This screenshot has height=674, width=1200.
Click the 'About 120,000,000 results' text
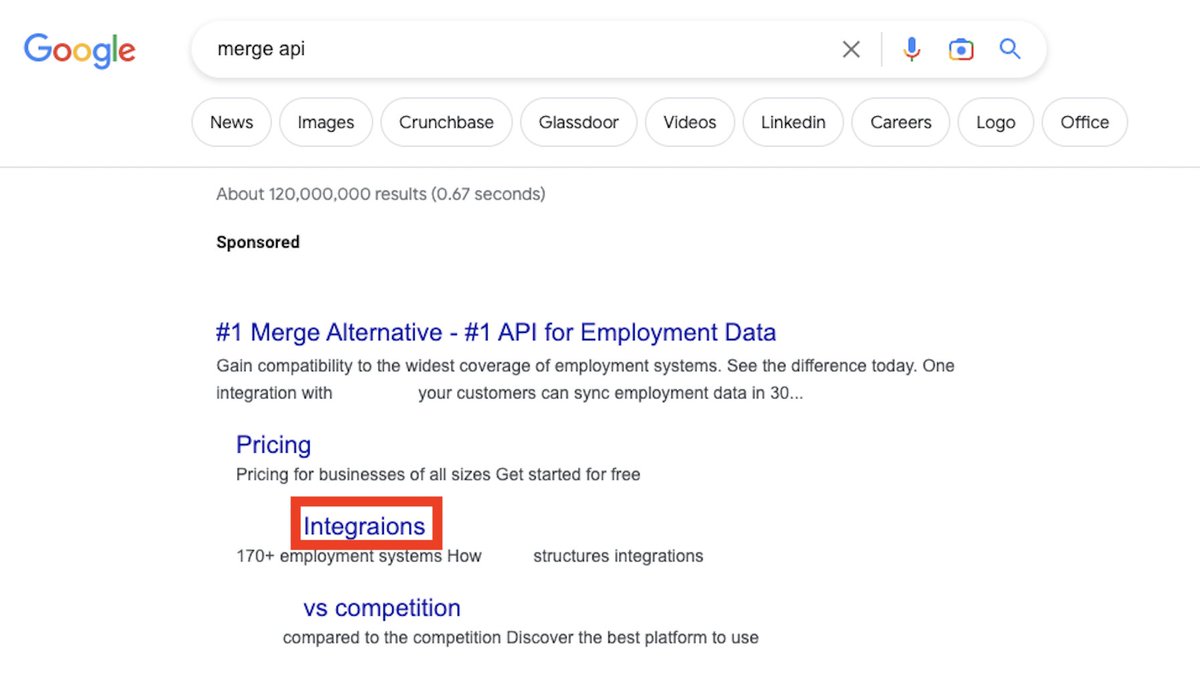tap(381, 194)
